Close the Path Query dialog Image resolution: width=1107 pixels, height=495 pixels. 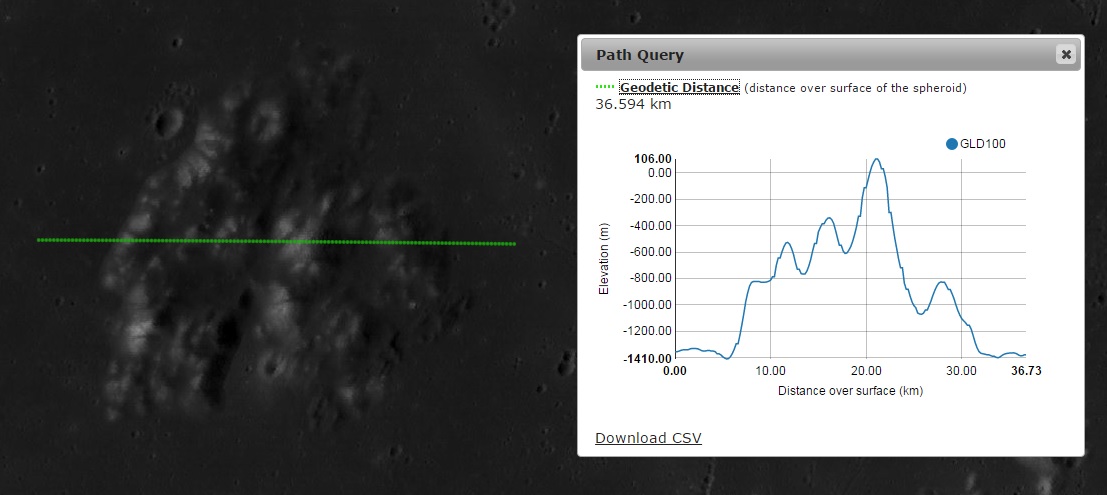(1065, 54)
